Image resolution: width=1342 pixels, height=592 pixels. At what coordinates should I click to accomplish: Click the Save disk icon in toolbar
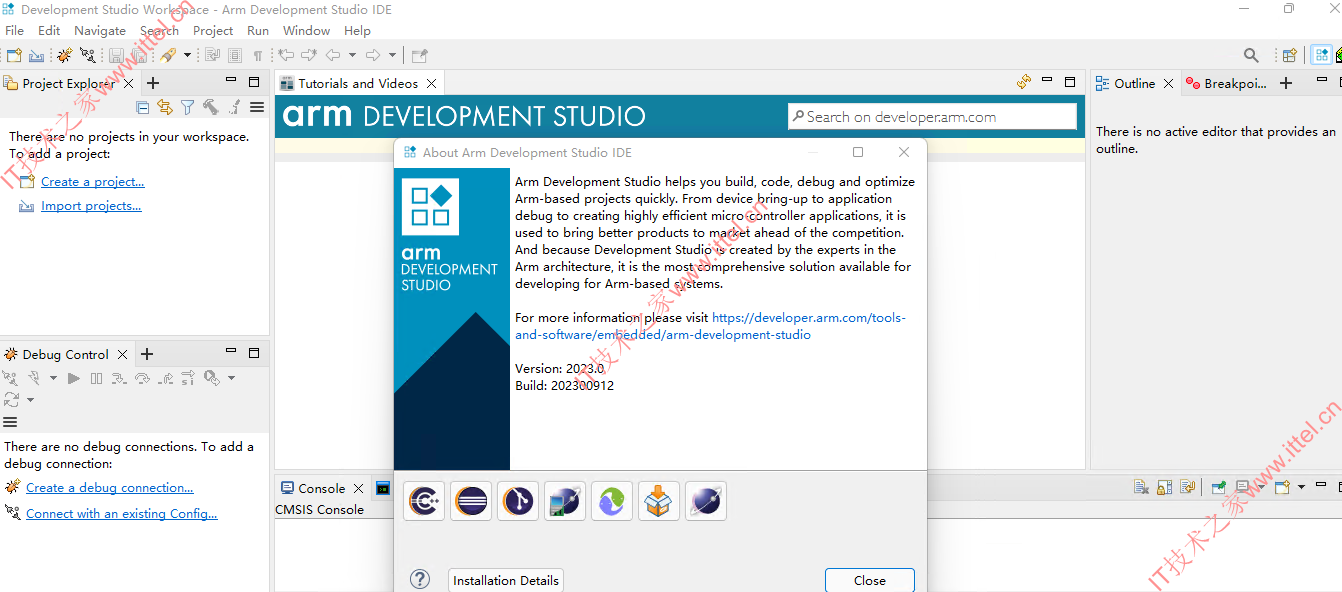pyautogui.click(x=116, y=55)
